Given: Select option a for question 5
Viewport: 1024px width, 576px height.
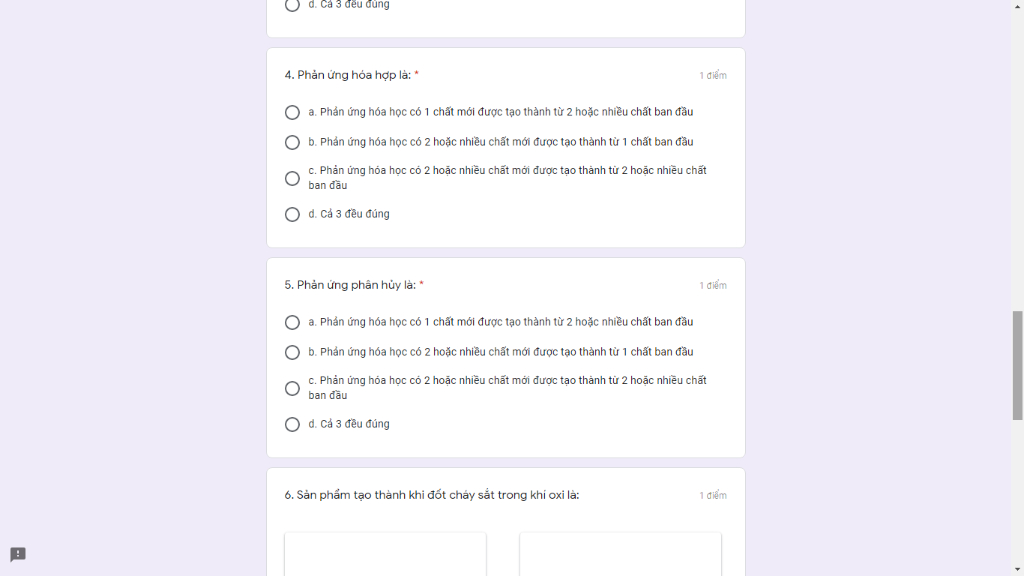Looking at the screenshot, I should pyautogui.click(x=292, y=323).
